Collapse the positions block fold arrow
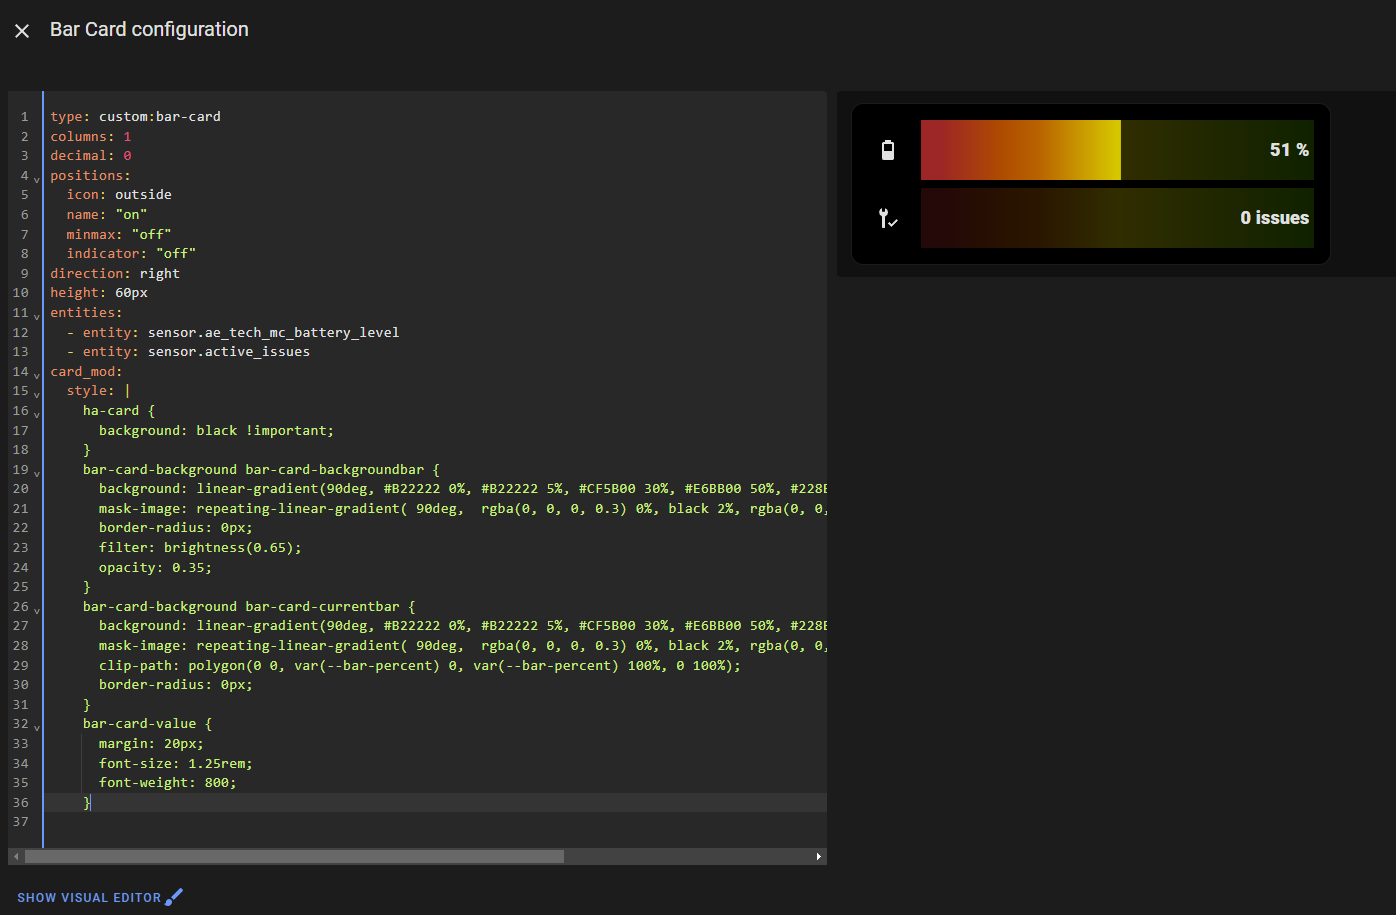This screenshot has height=915, width=1396. (x=37, y=179)
